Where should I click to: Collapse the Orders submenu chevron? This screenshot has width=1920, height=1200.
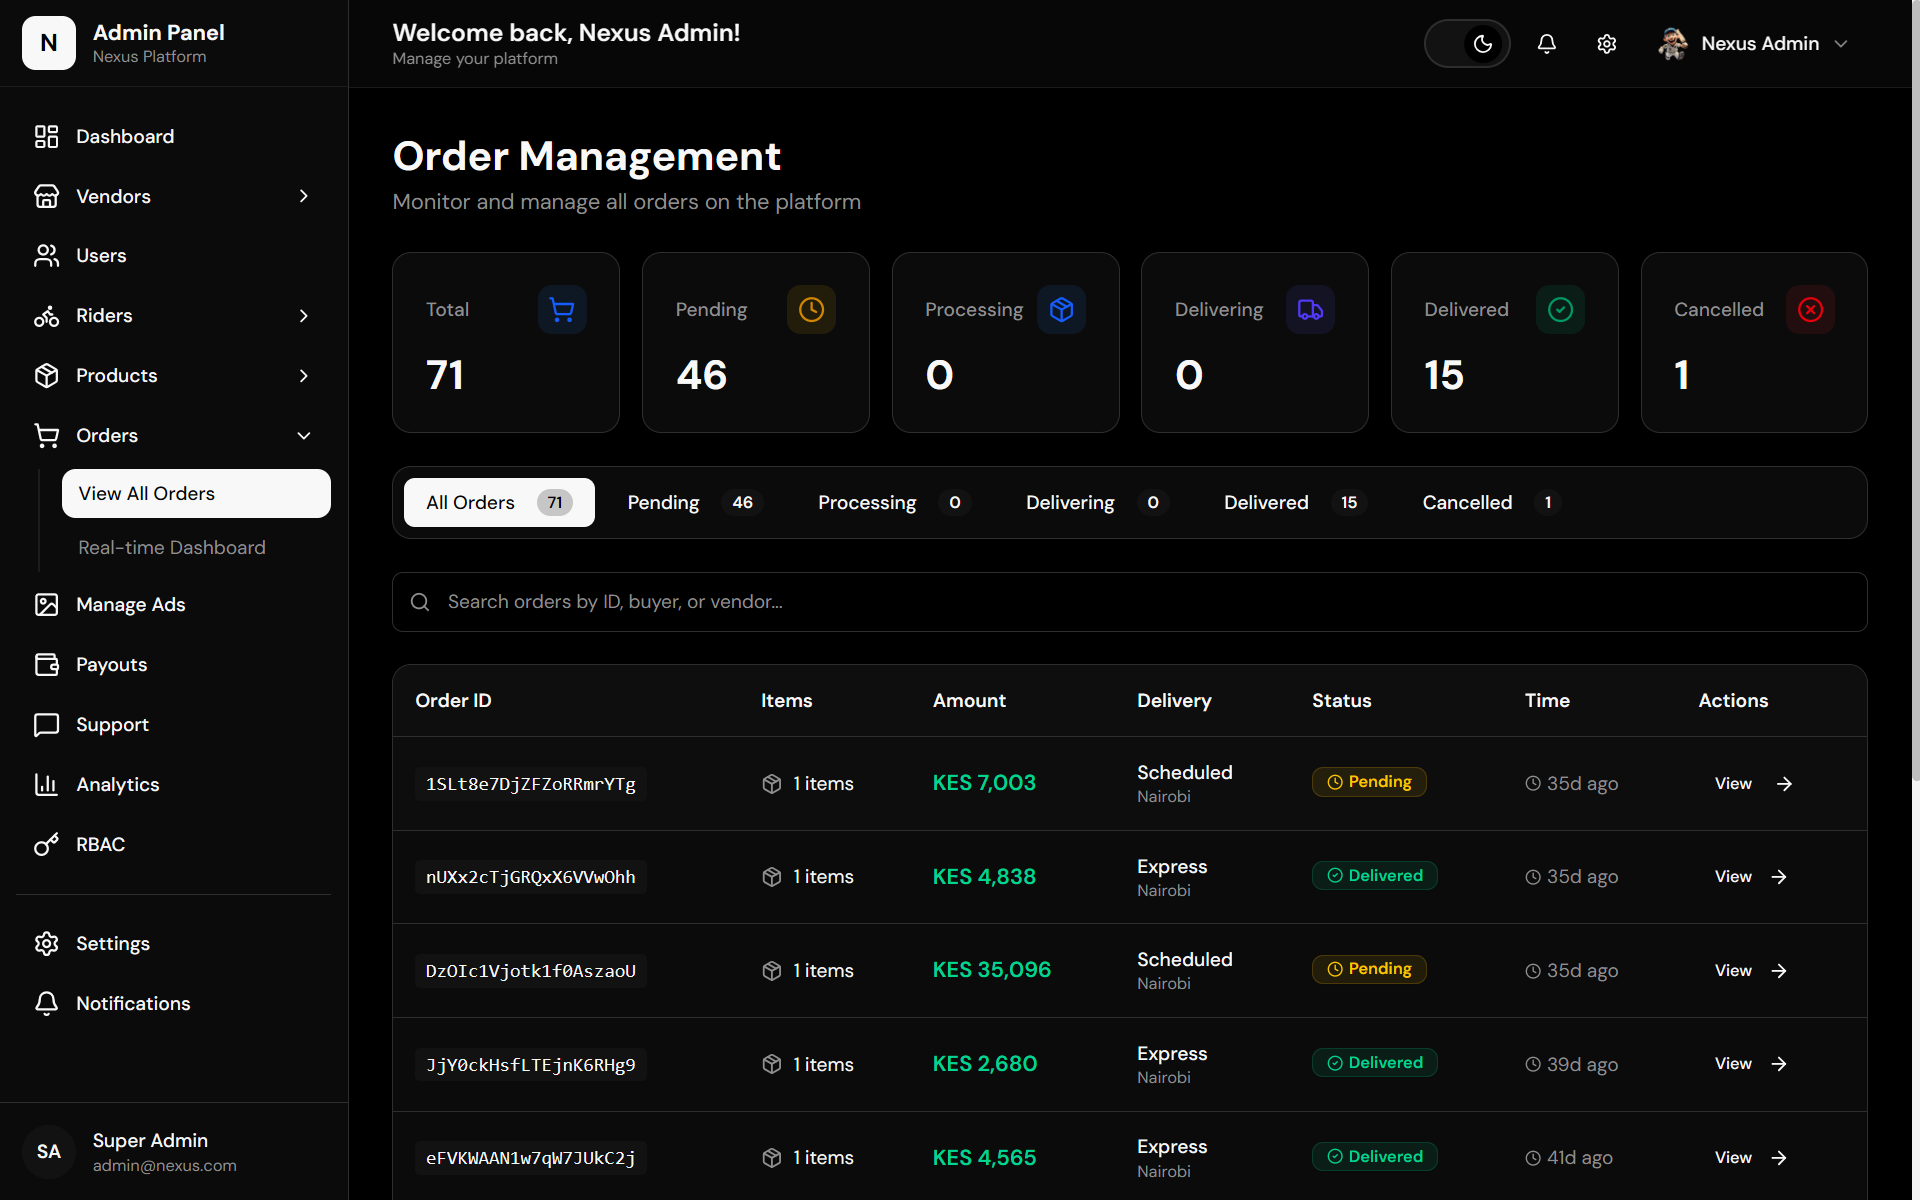click(304, 436)
